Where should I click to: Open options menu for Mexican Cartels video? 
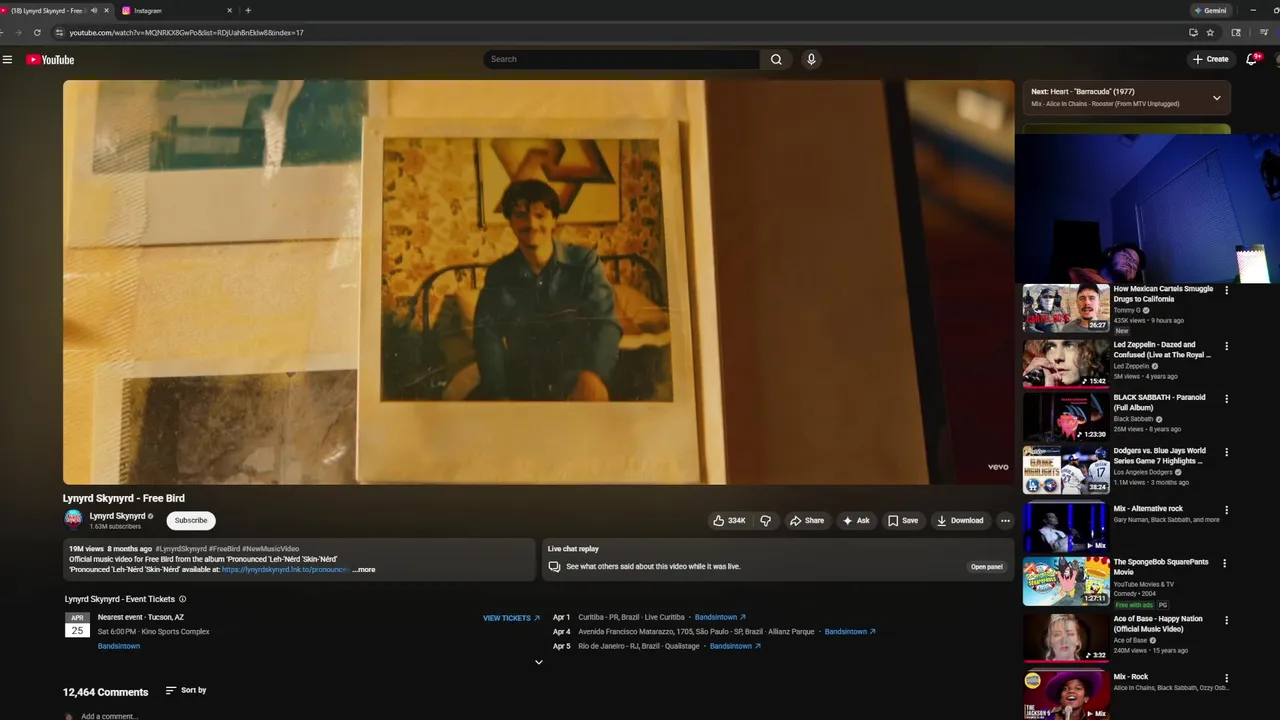tap(1226, 291)
